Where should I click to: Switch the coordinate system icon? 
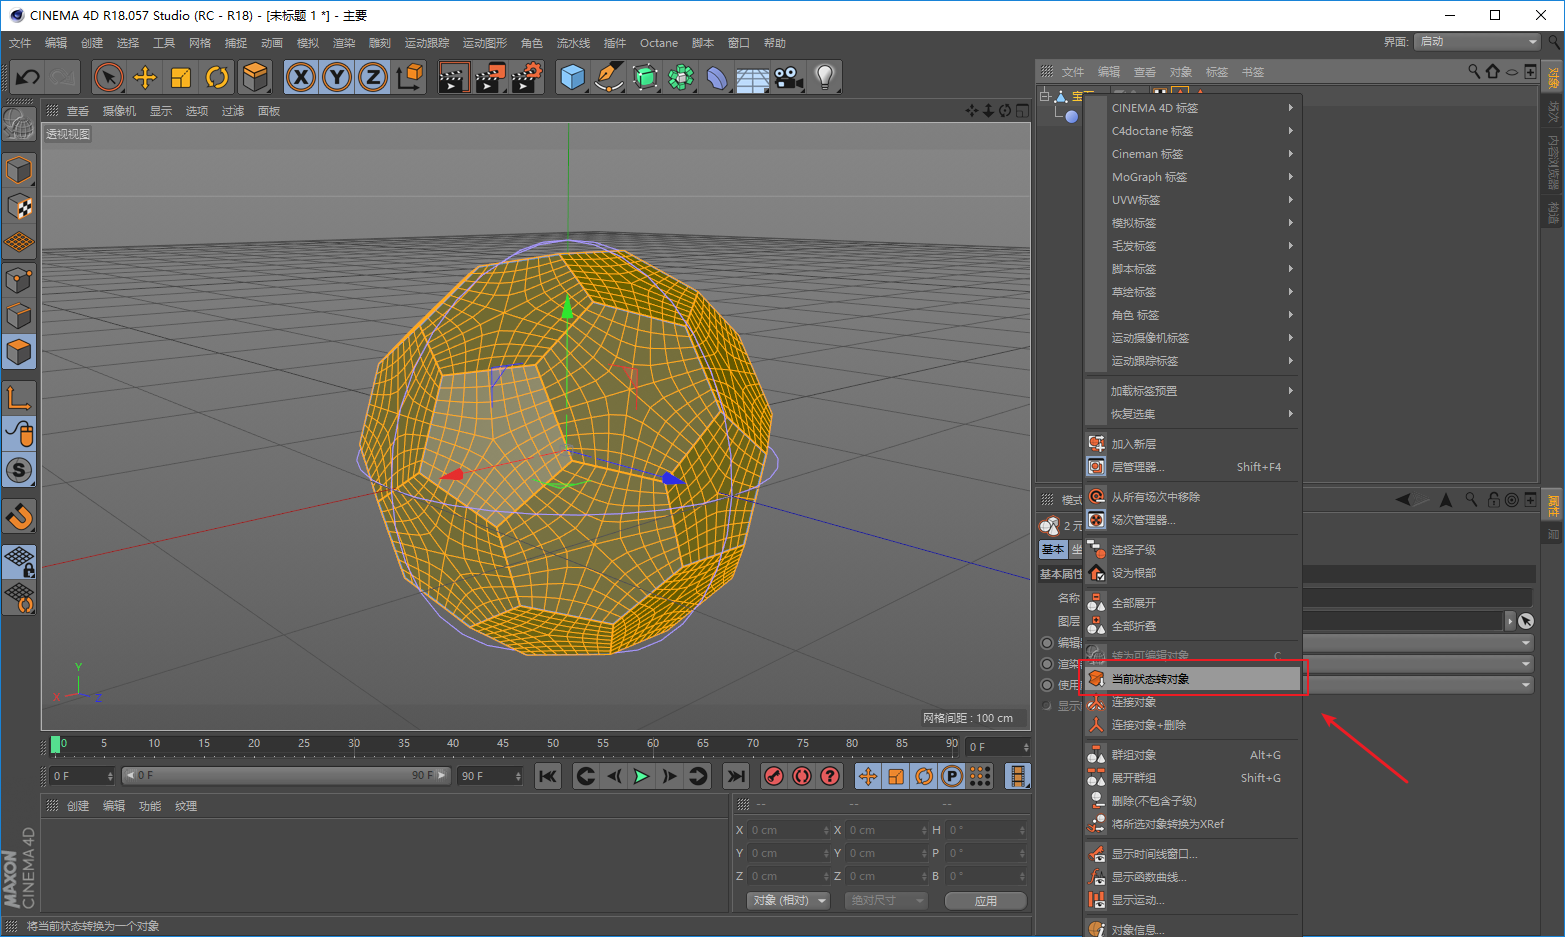(409, 77)
